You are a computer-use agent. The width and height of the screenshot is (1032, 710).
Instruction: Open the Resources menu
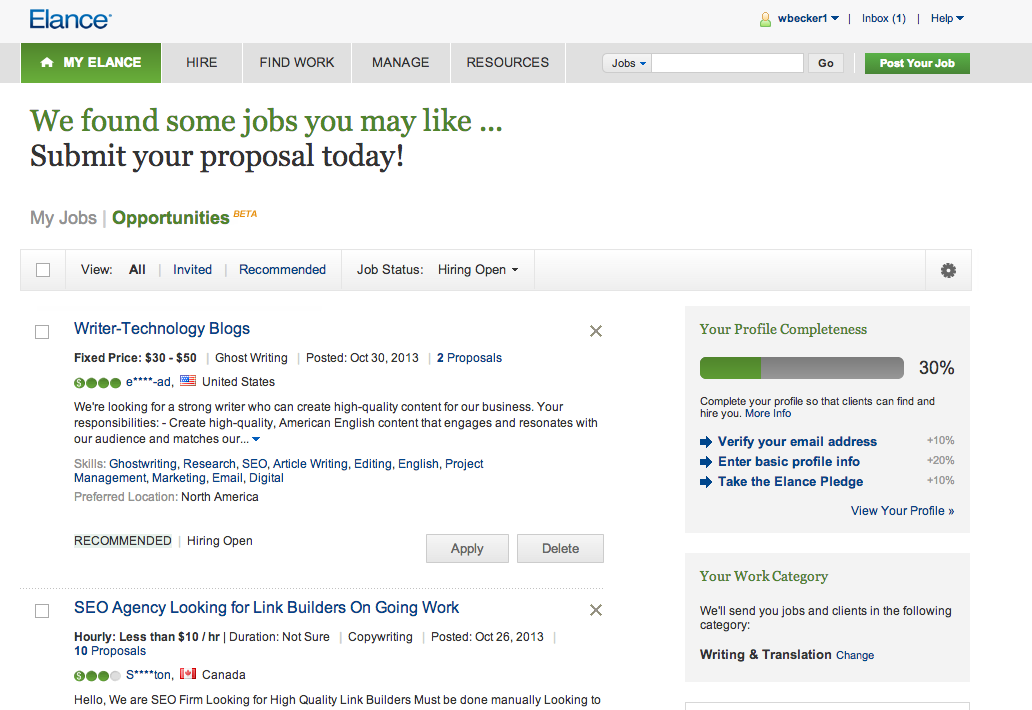(507, 63)
